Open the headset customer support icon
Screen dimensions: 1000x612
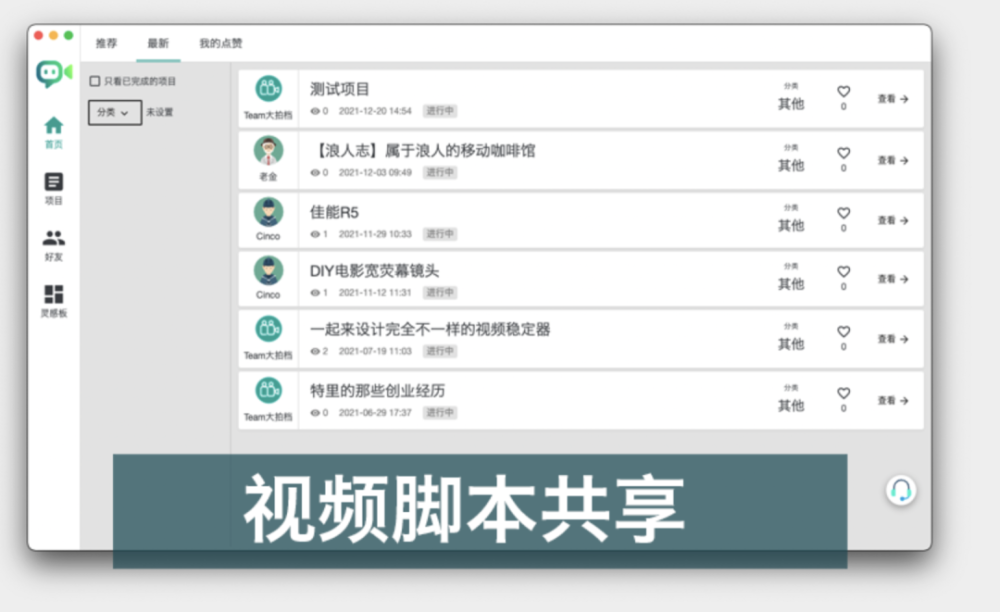901,490
